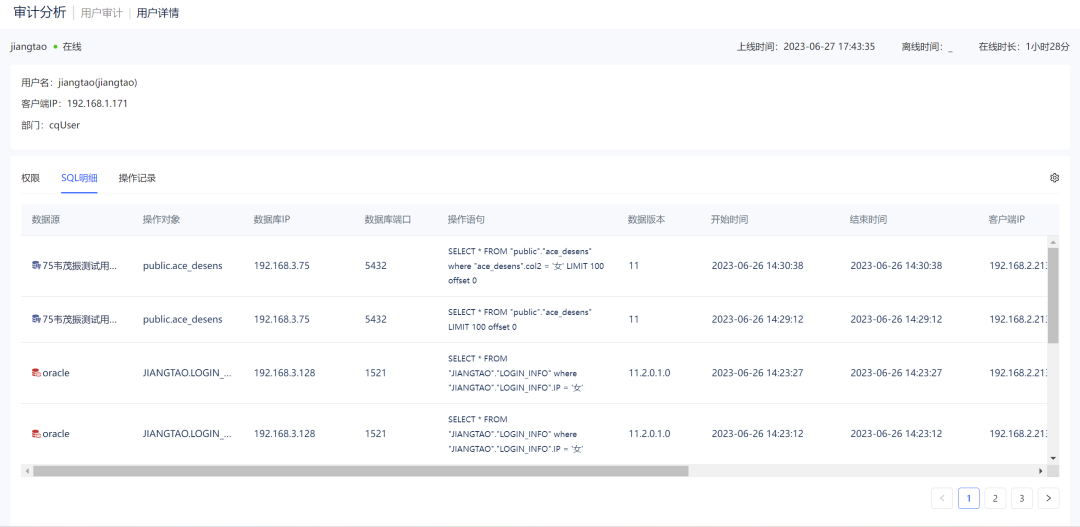Viewport: 1080px width, 527px height.
Task: Select the SQL明细 tab
Action: click(79, 178)
